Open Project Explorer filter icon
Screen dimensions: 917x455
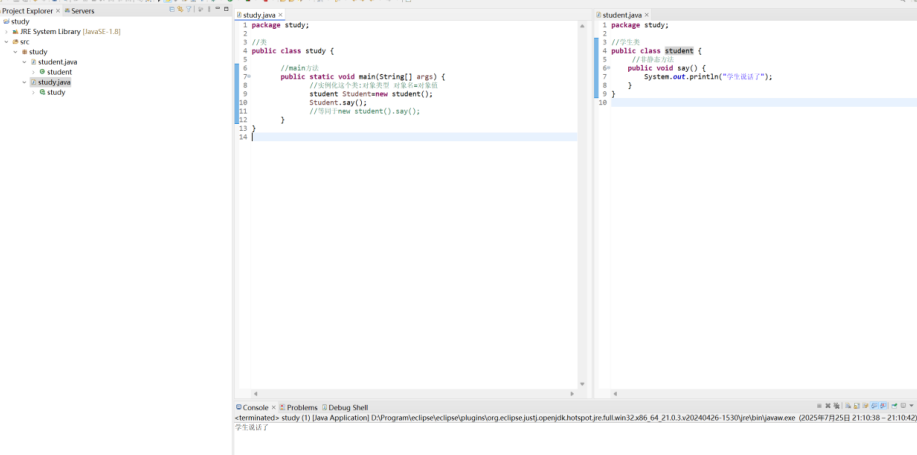pos(188,9)
